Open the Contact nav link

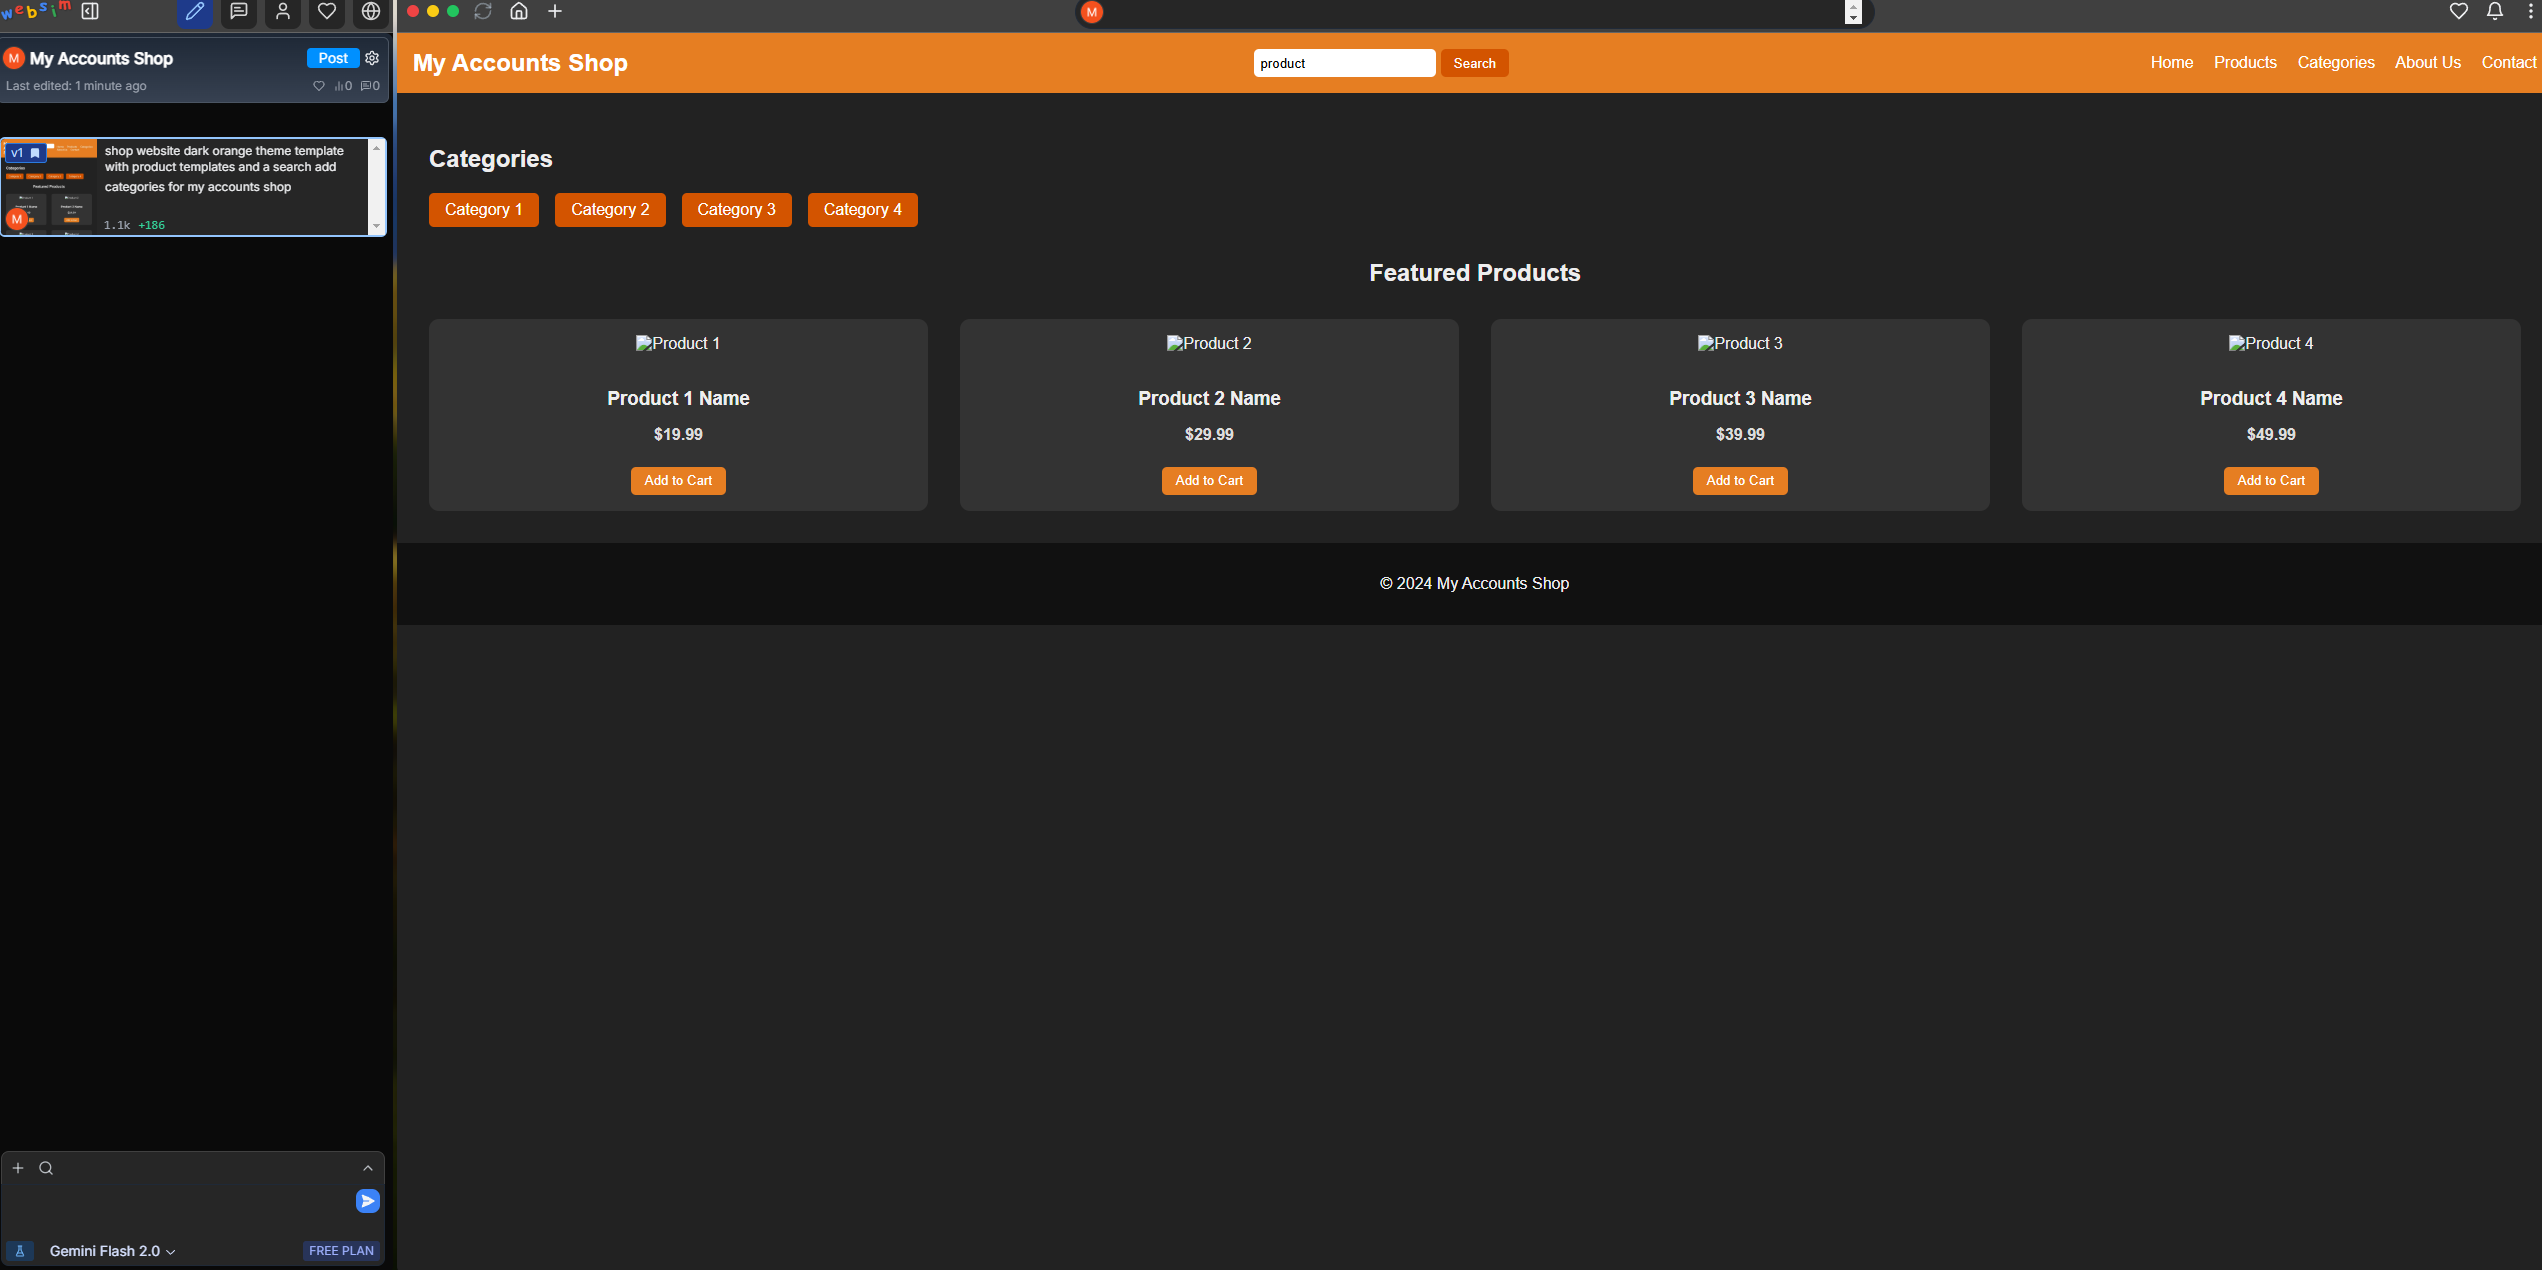point(2509,62)
